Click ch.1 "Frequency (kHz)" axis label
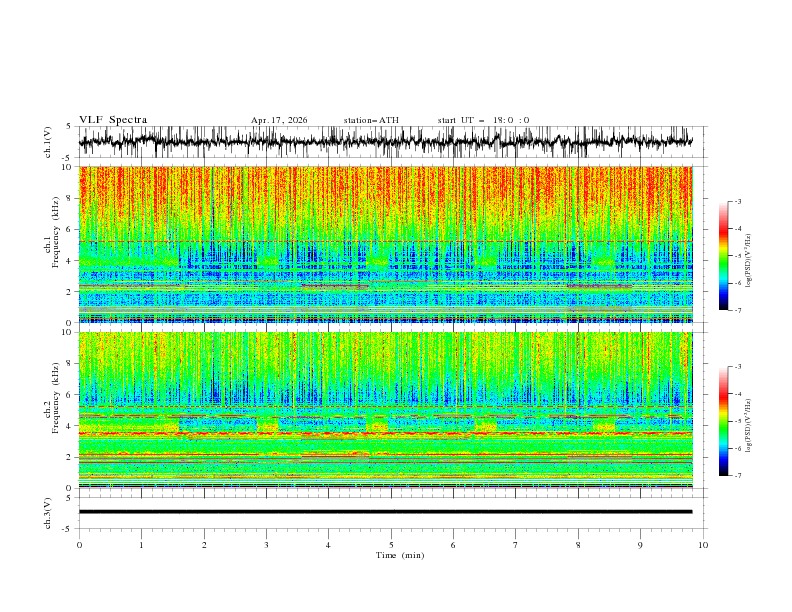 click(56, 232)
